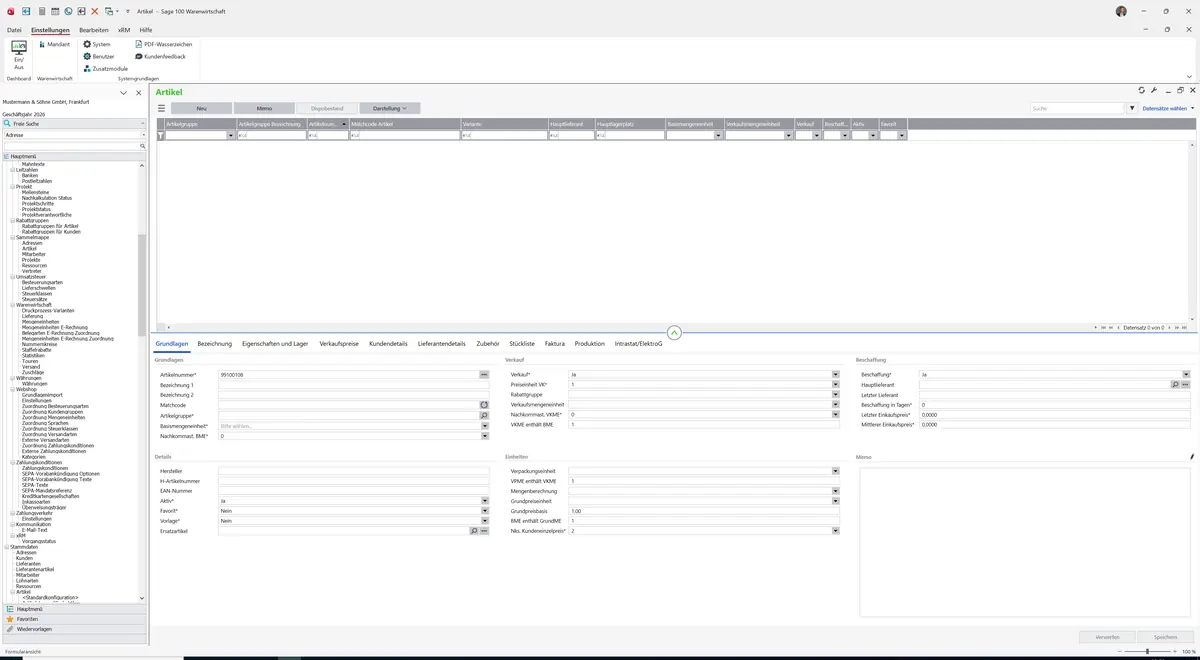Switch to the Stückliste tab

pyautogui.click(x=522, y=344)
